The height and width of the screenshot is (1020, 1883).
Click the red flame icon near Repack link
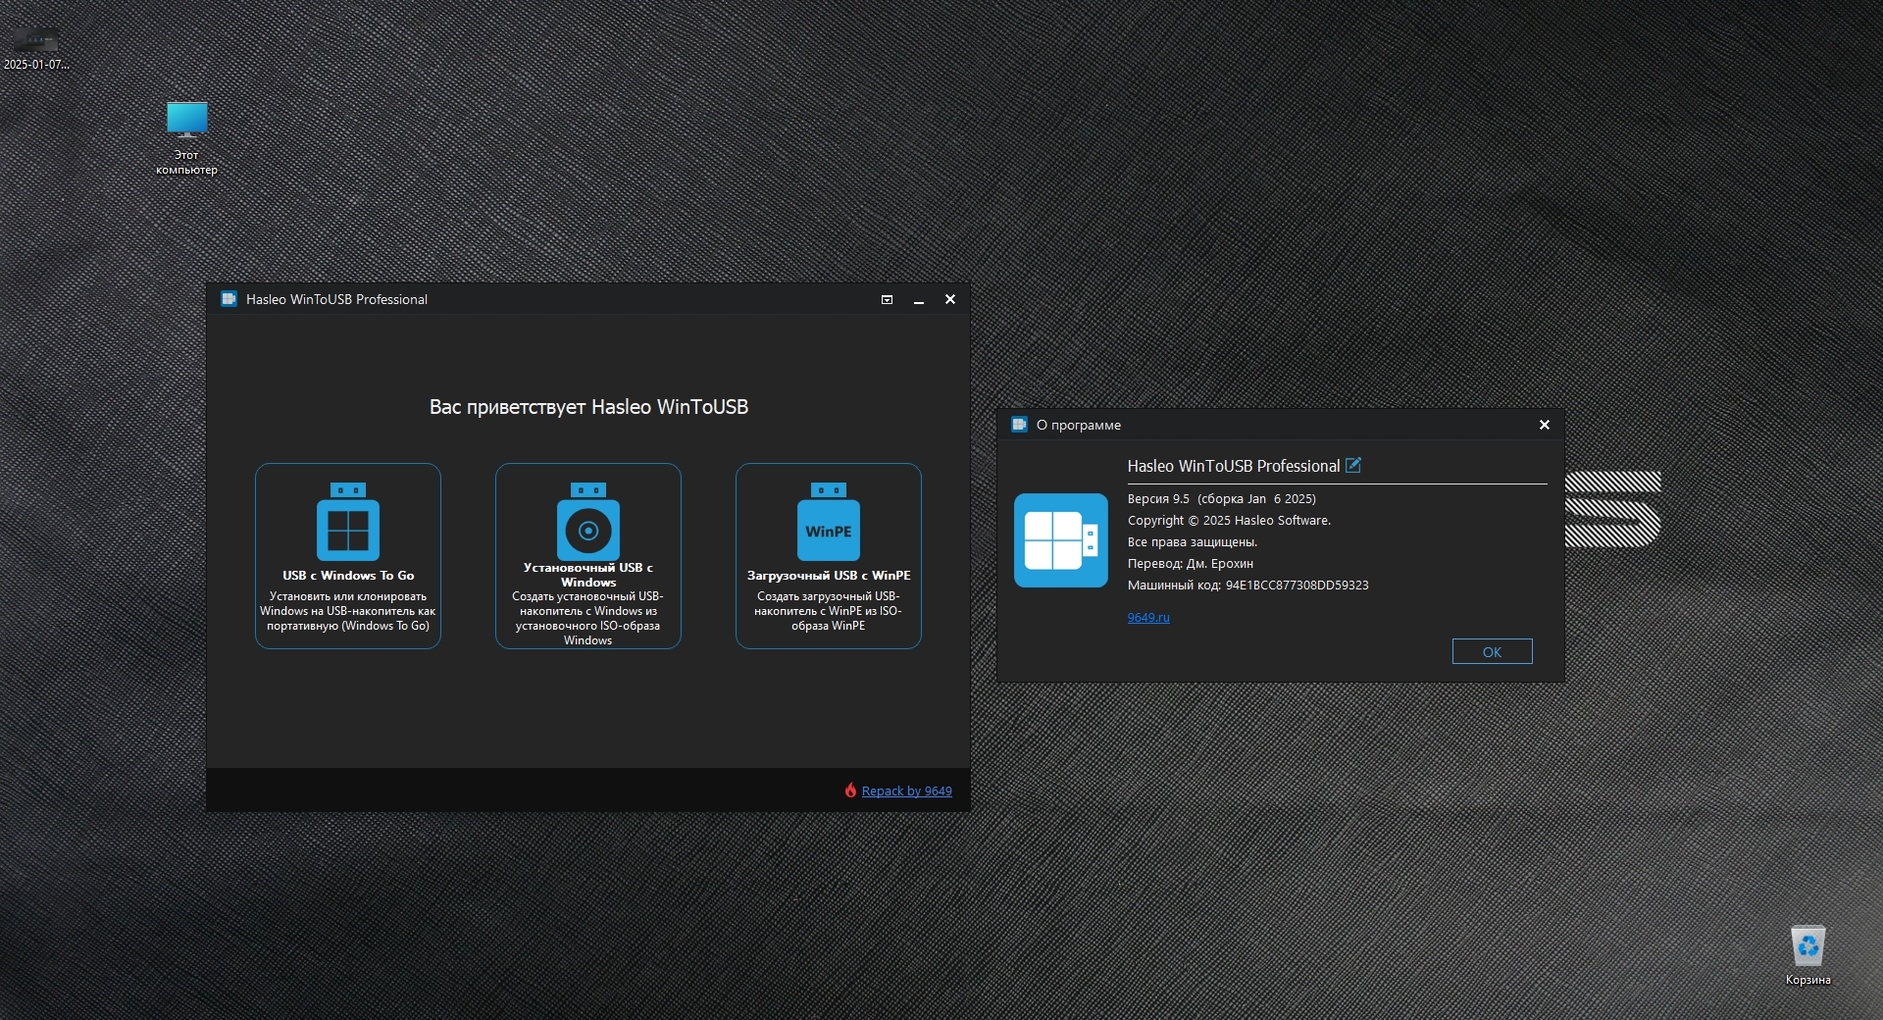pyautogui.click(x=850, y=790)
